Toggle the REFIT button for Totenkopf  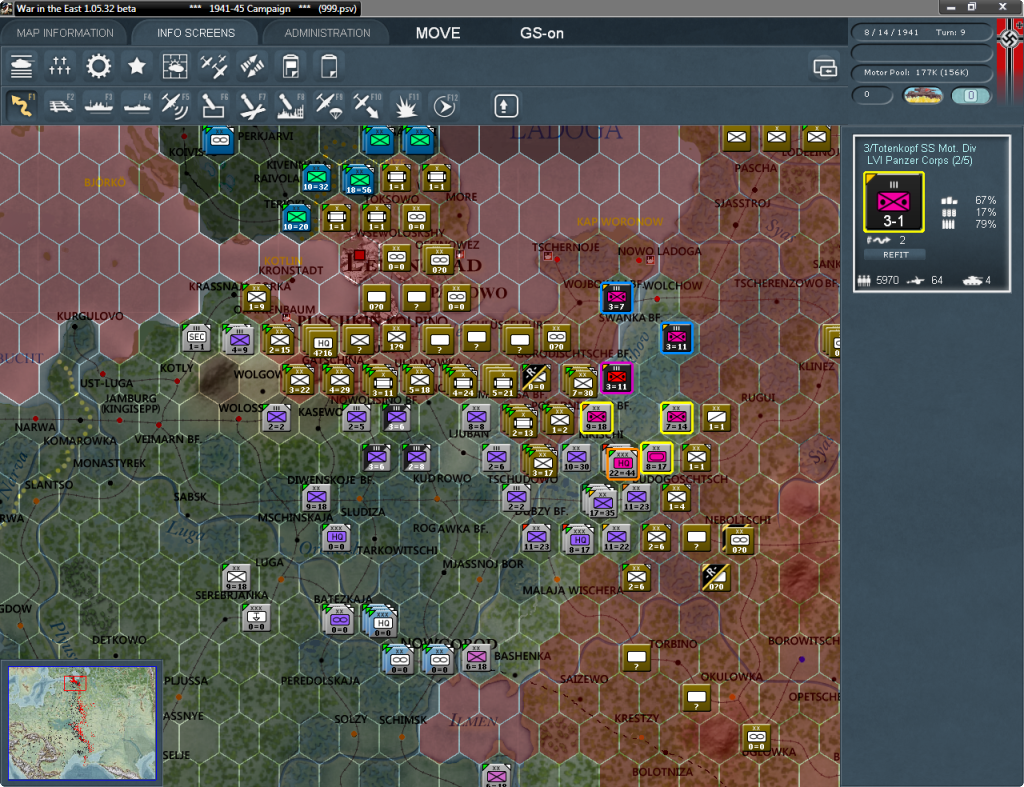pos(895,255)
